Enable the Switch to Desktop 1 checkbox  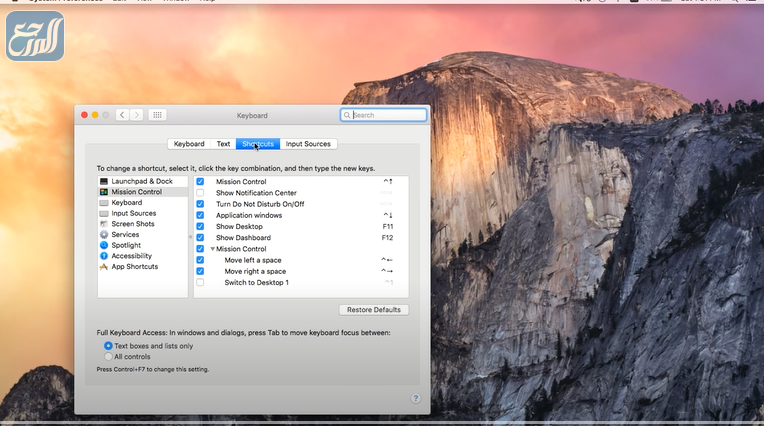pyautogui.click(x=200, y=283)
